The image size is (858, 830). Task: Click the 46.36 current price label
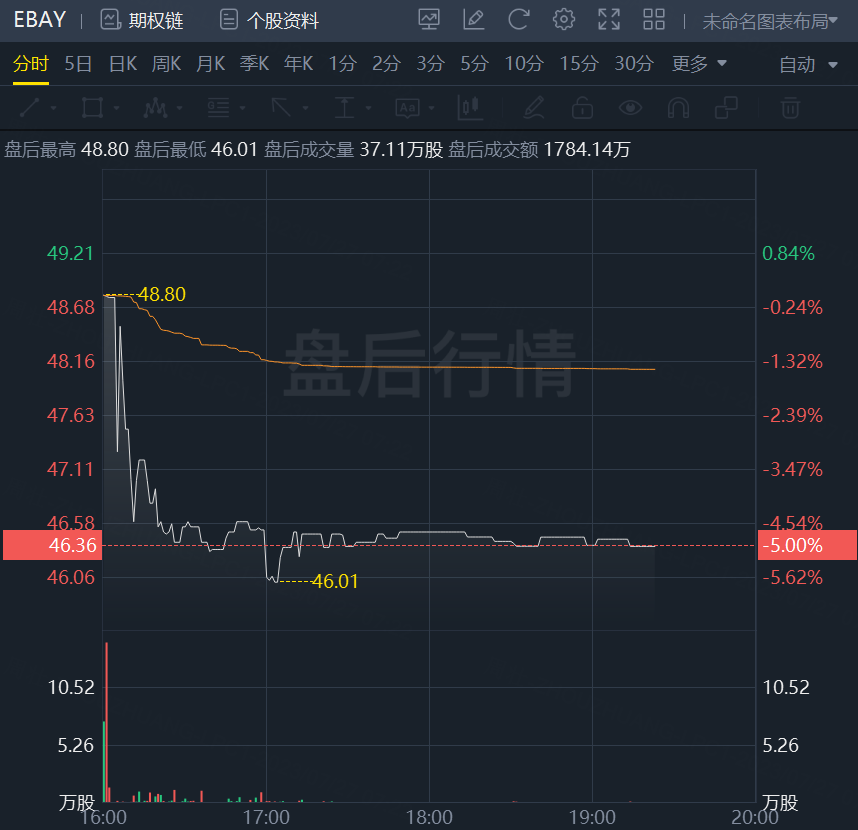click(52, 545)
